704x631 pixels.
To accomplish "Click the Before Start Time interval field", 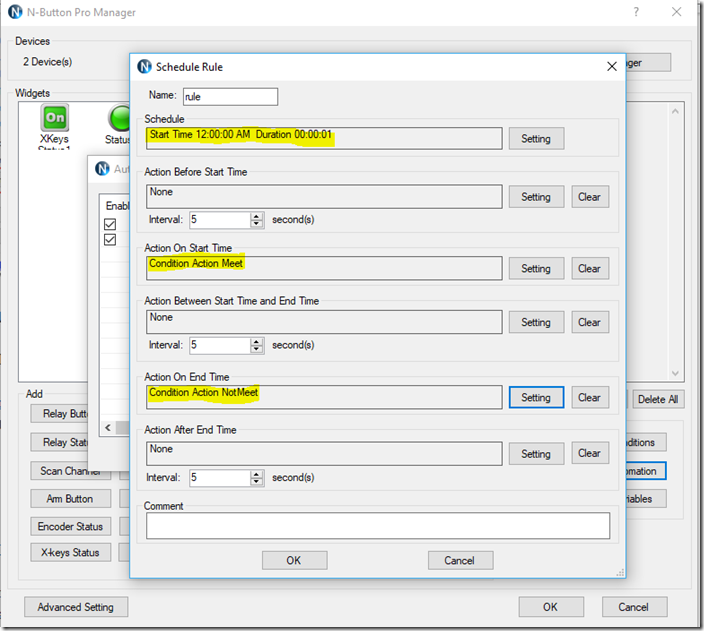I will [220, 220].
